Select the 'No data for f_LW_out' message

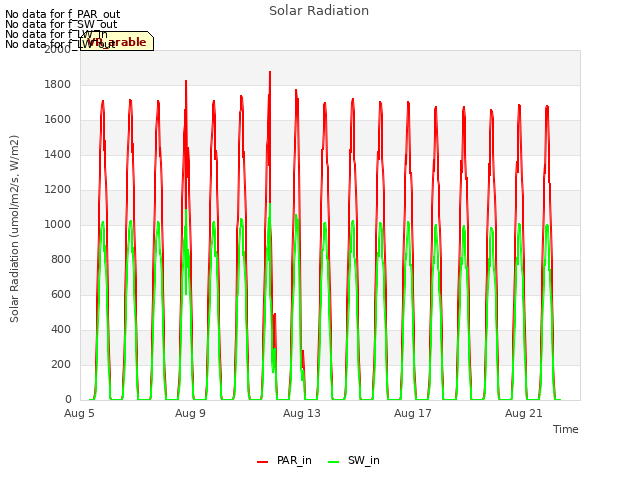pyautogui.click(x=60, y=44)
